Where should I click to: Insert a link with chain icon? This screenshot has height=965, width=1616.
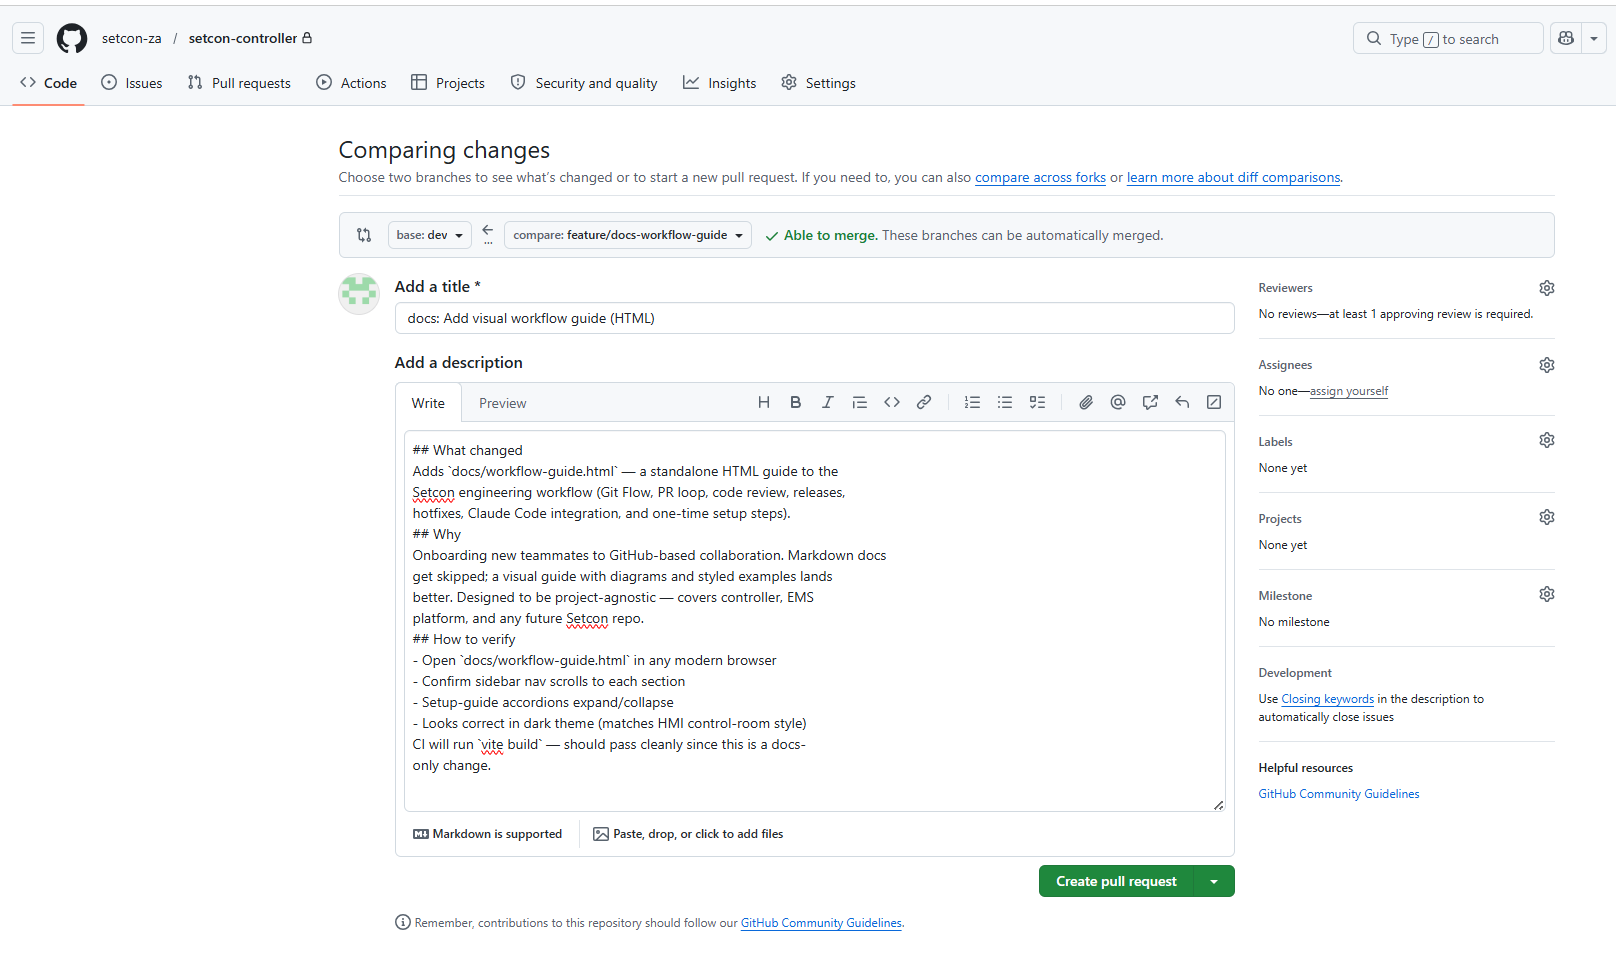(924, 402)
